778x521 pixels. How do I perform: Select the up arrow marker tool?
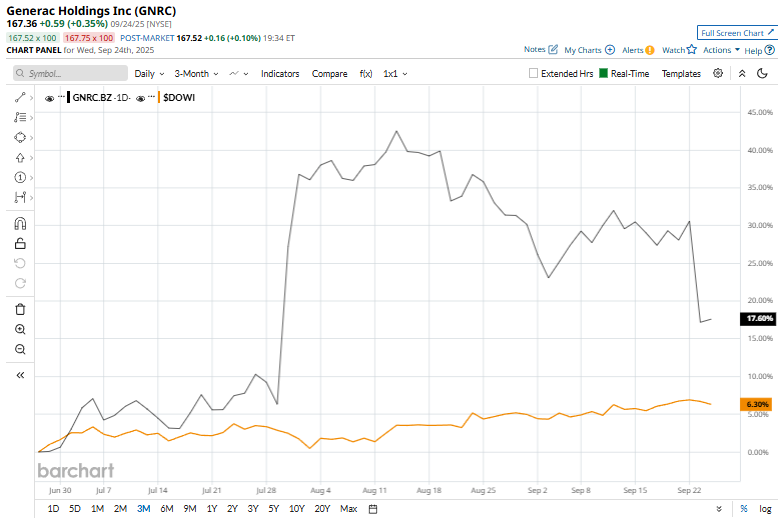pos(20,158)
